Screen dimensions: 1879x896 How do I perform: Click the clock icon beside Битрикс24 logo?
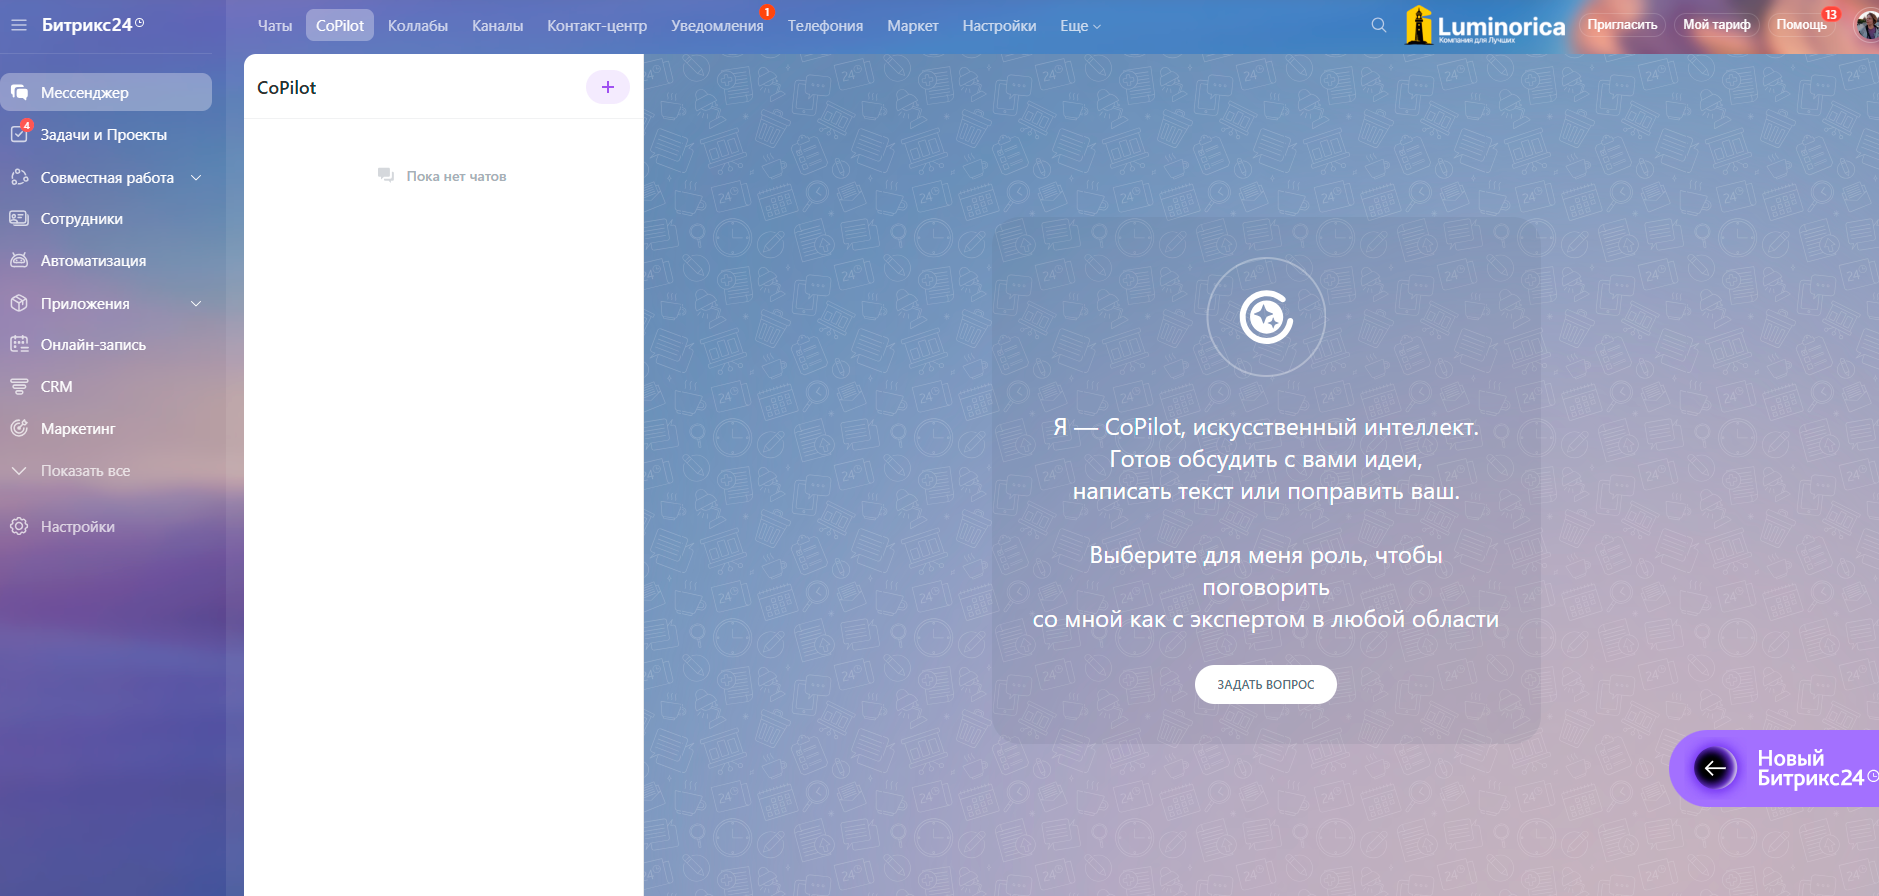tap(140, 22)
